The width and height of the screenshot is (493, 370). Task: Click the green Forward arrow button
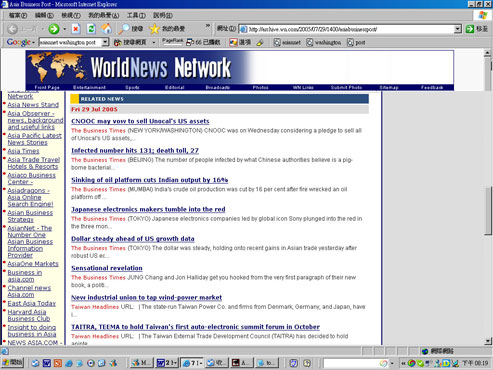point(53,29)
